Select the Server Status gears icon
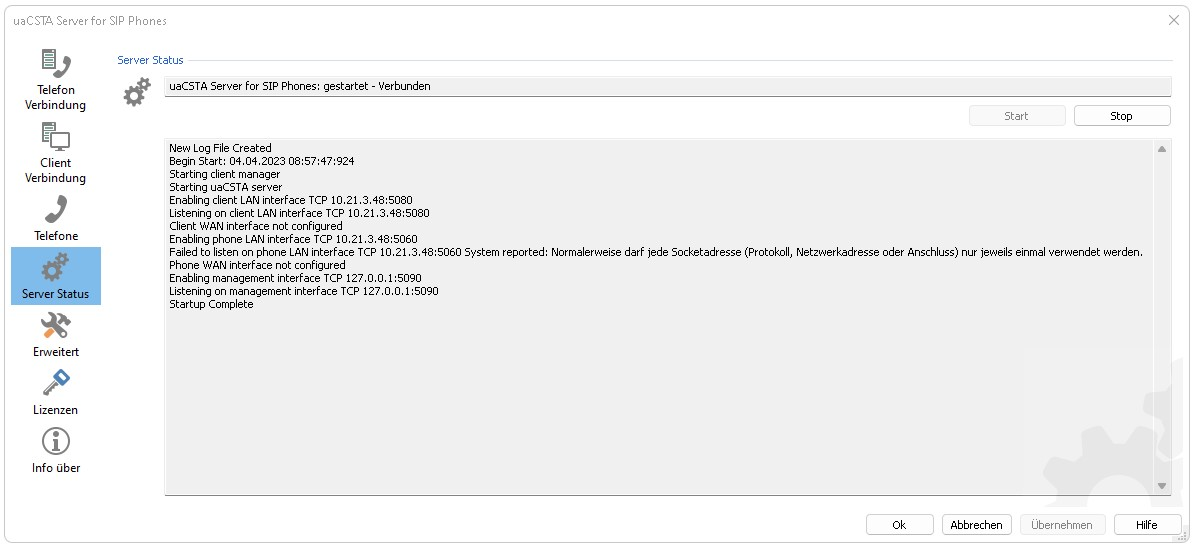This screenshot has width=1193, height=550. 56,268
